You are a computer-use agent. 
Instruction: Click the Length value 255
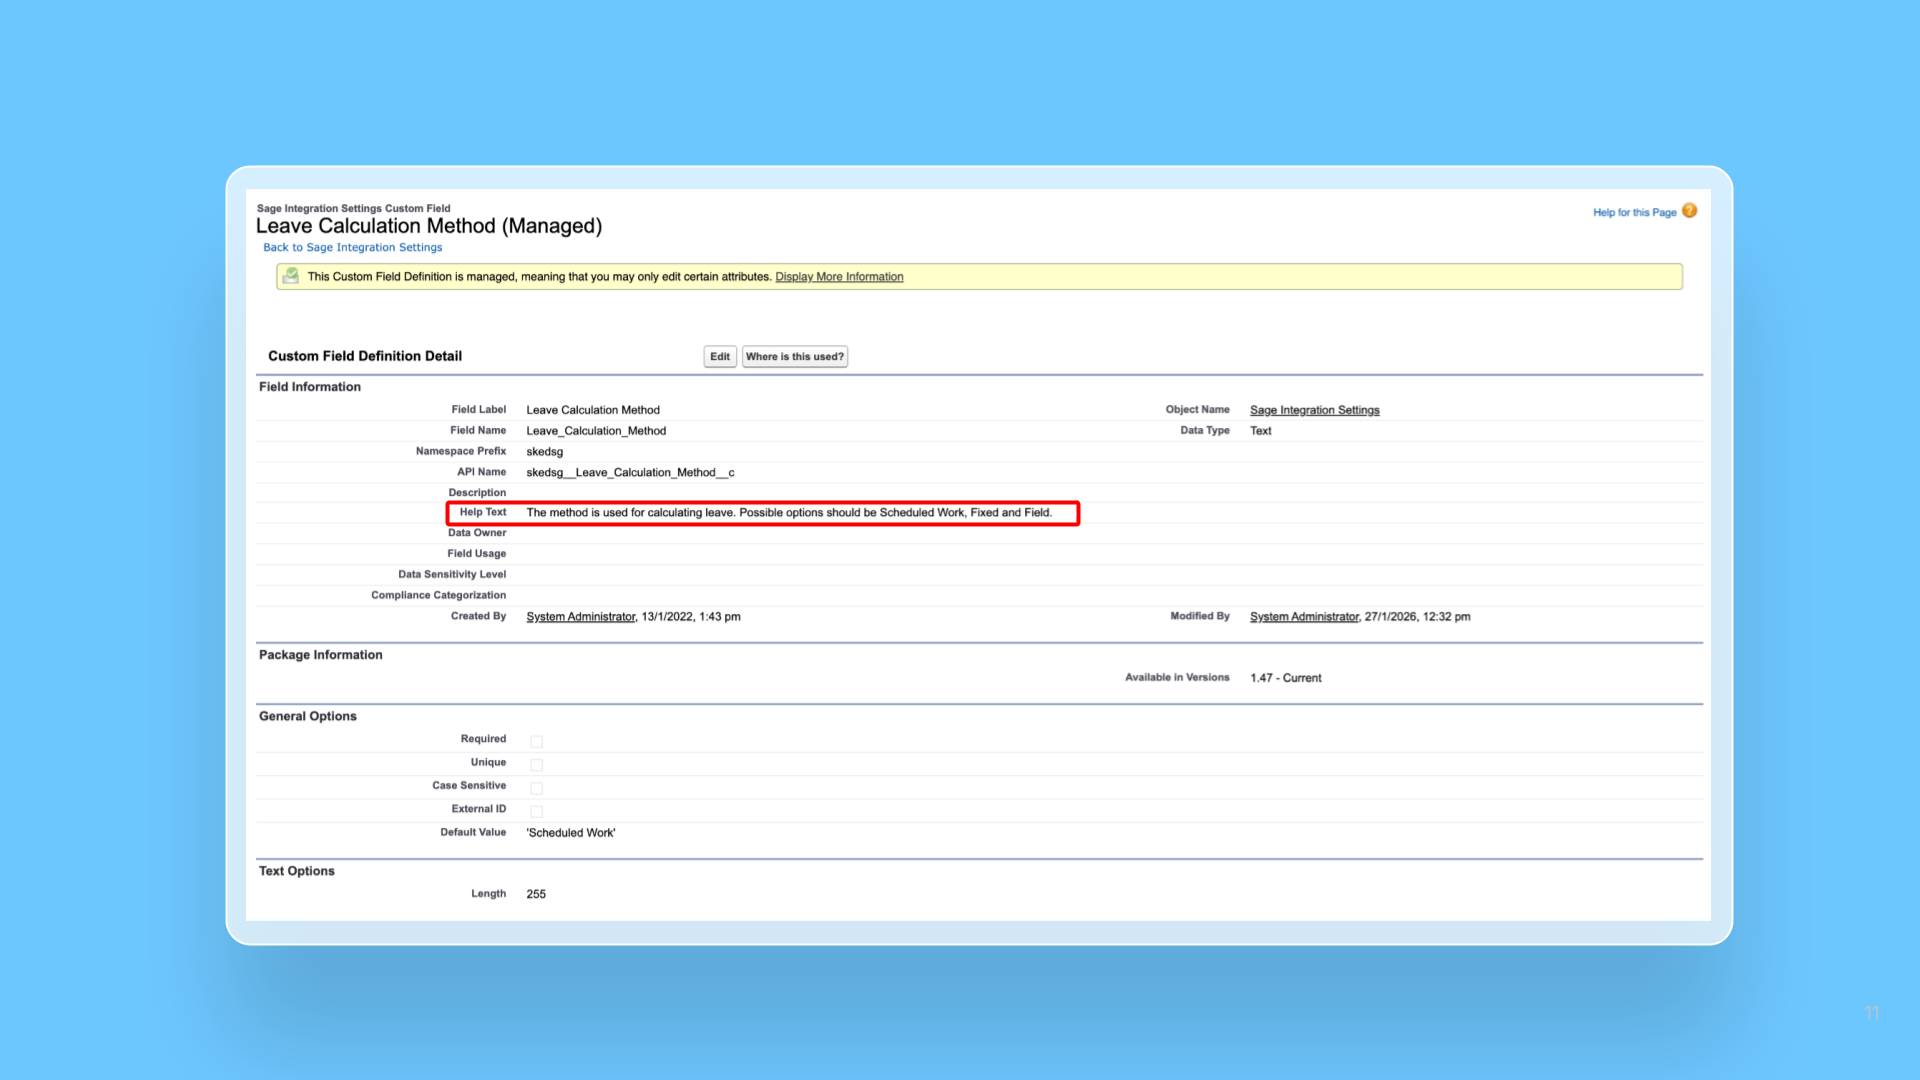(x=536, y=895)
